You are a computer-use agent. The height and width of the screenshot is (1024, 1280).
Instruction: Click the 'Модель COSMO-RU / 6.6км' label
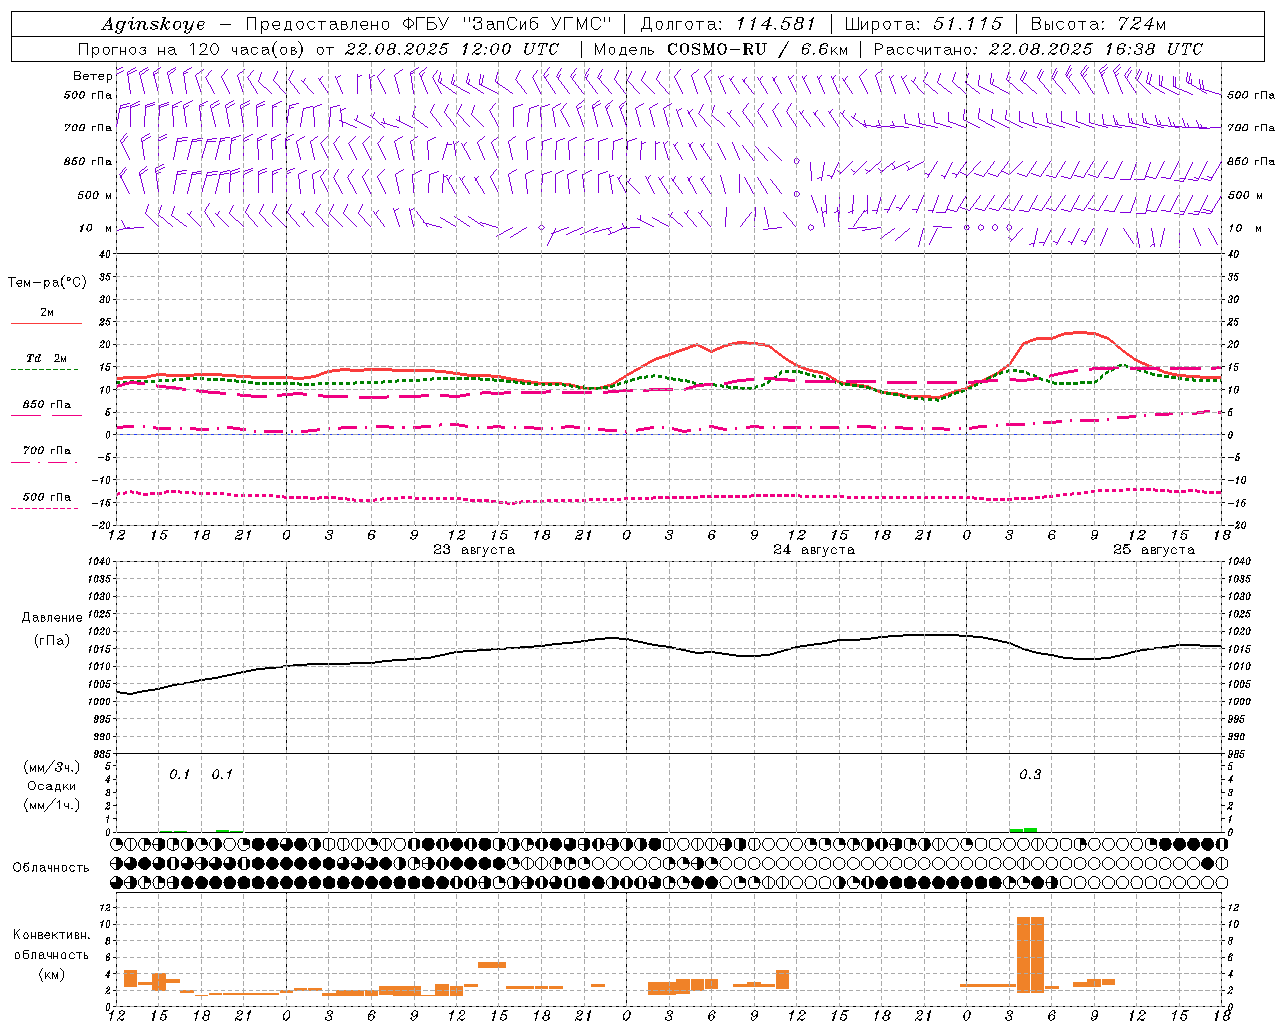721,49
